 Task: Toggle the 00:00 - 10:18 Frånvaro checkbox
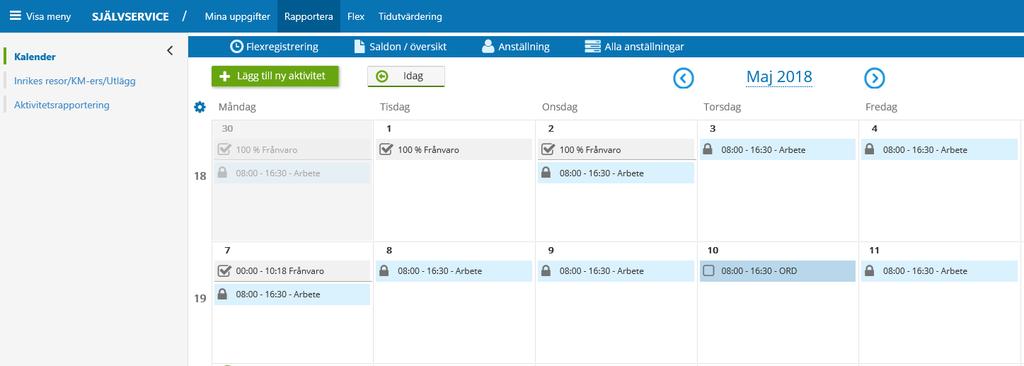click(224, 271)
